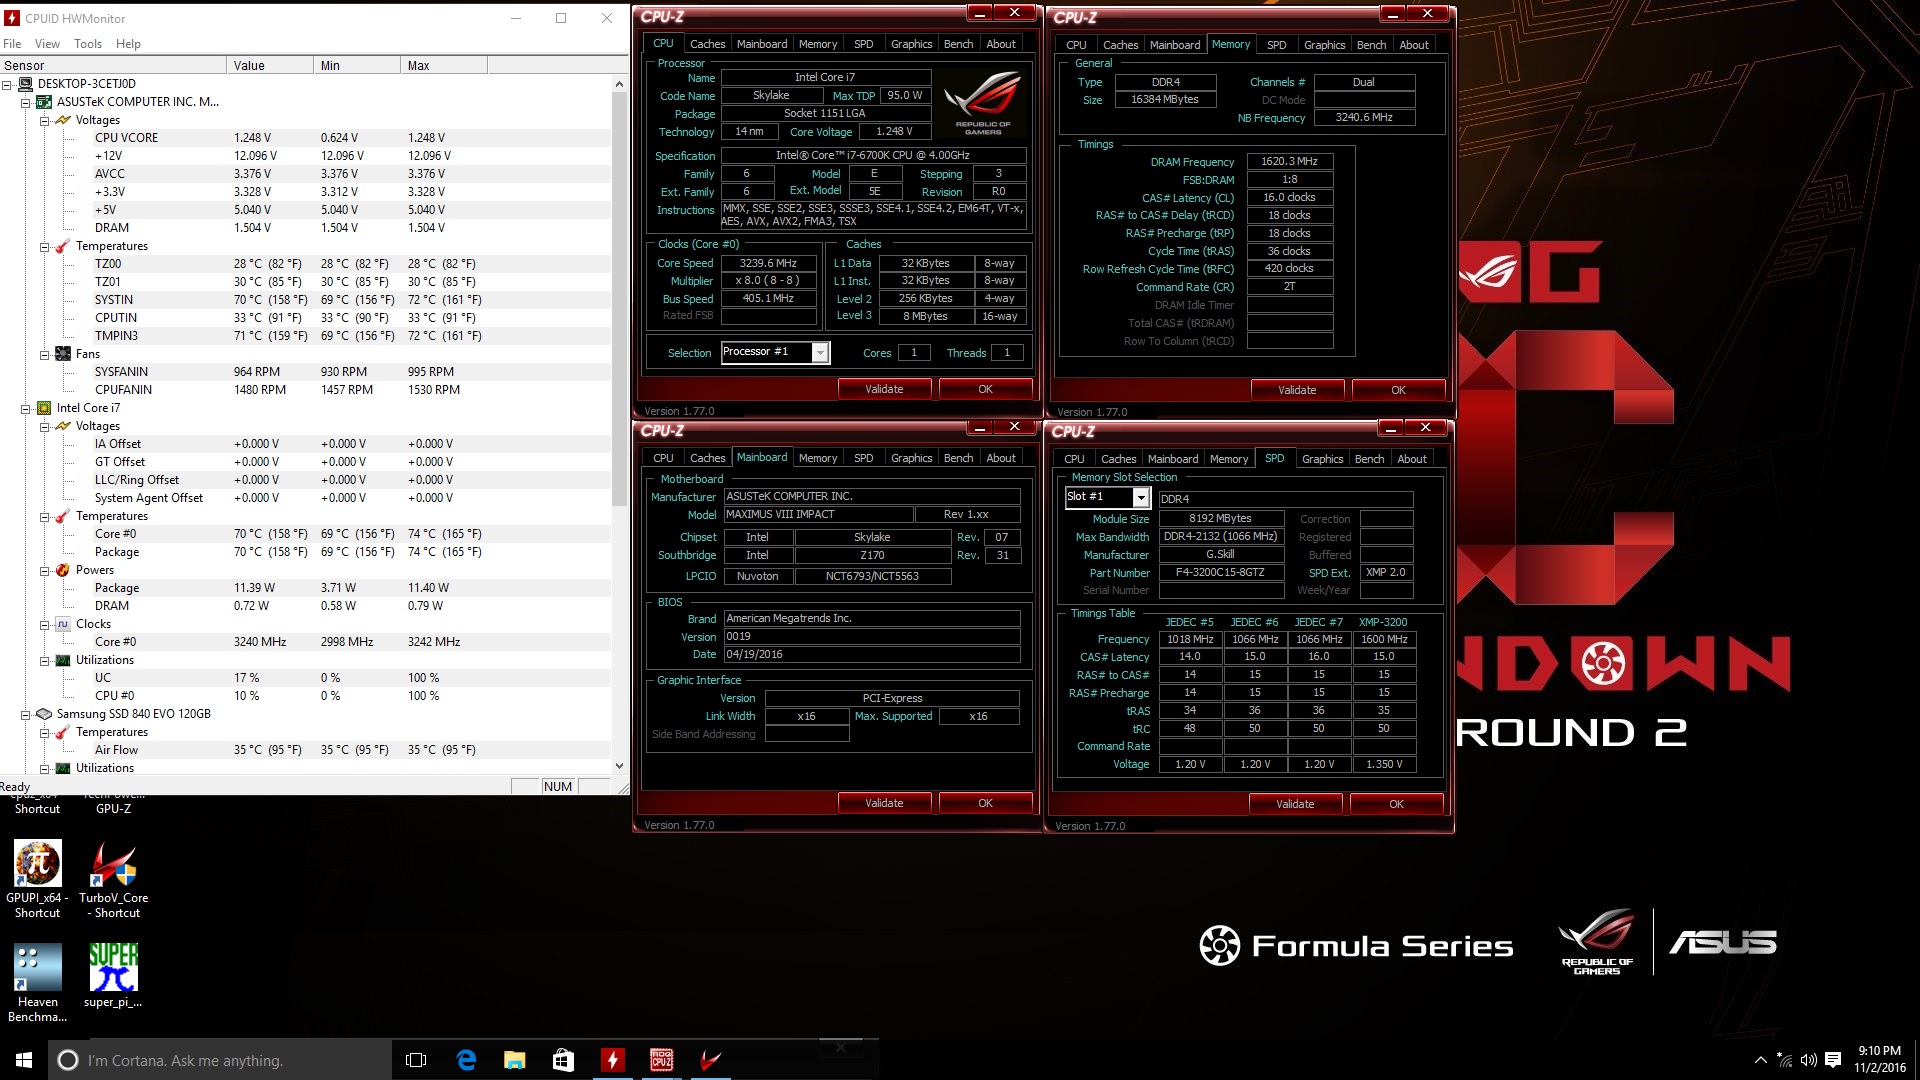Open the taskbar clock and date

(x=1878, y=1060)
